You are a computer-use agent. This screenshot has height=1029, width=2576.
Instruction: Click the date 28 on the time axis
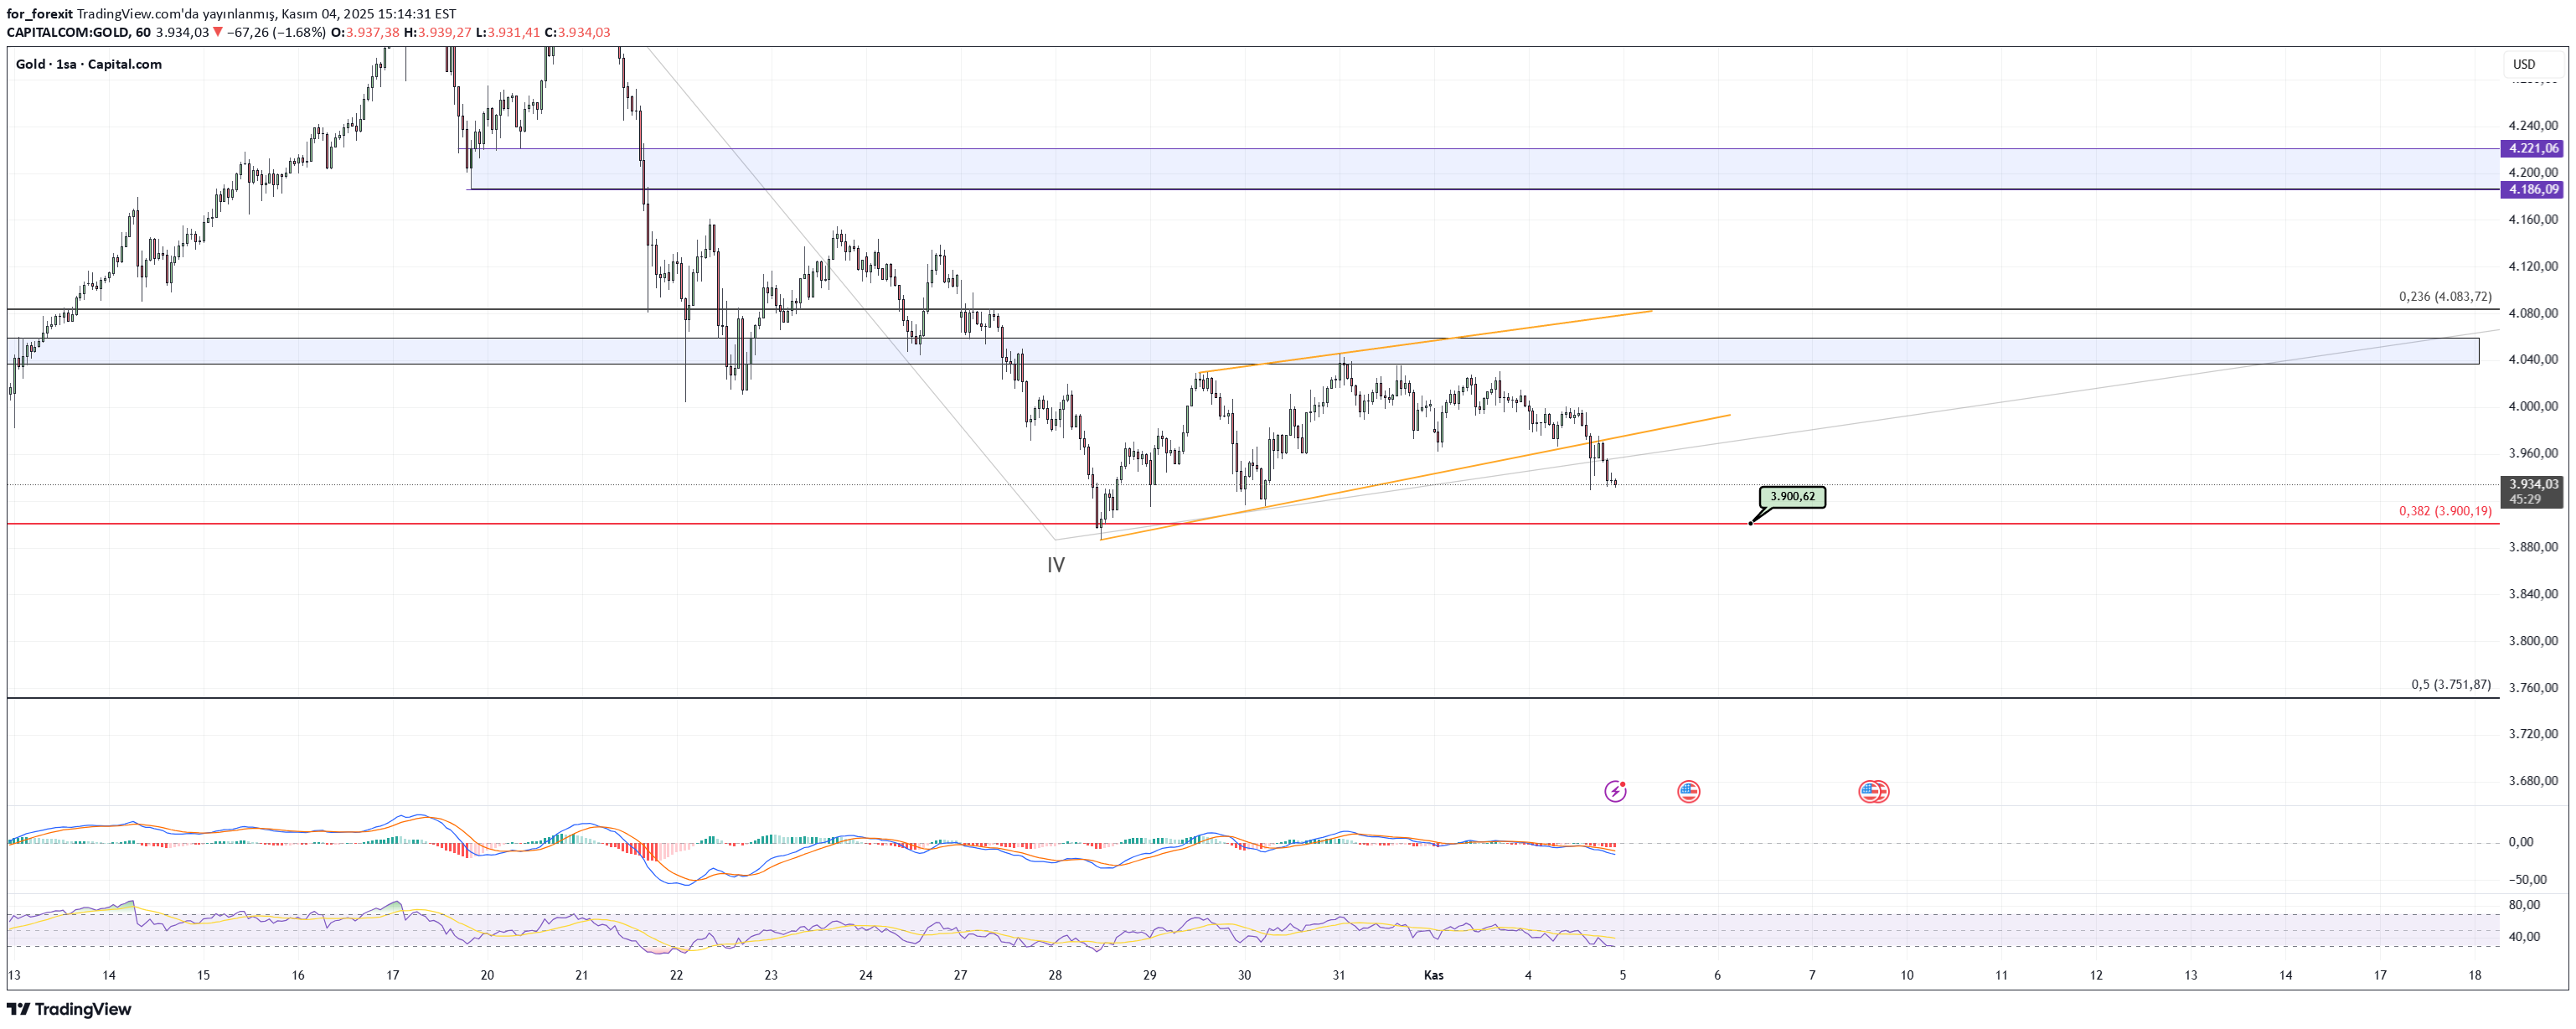coord(1055,975)
